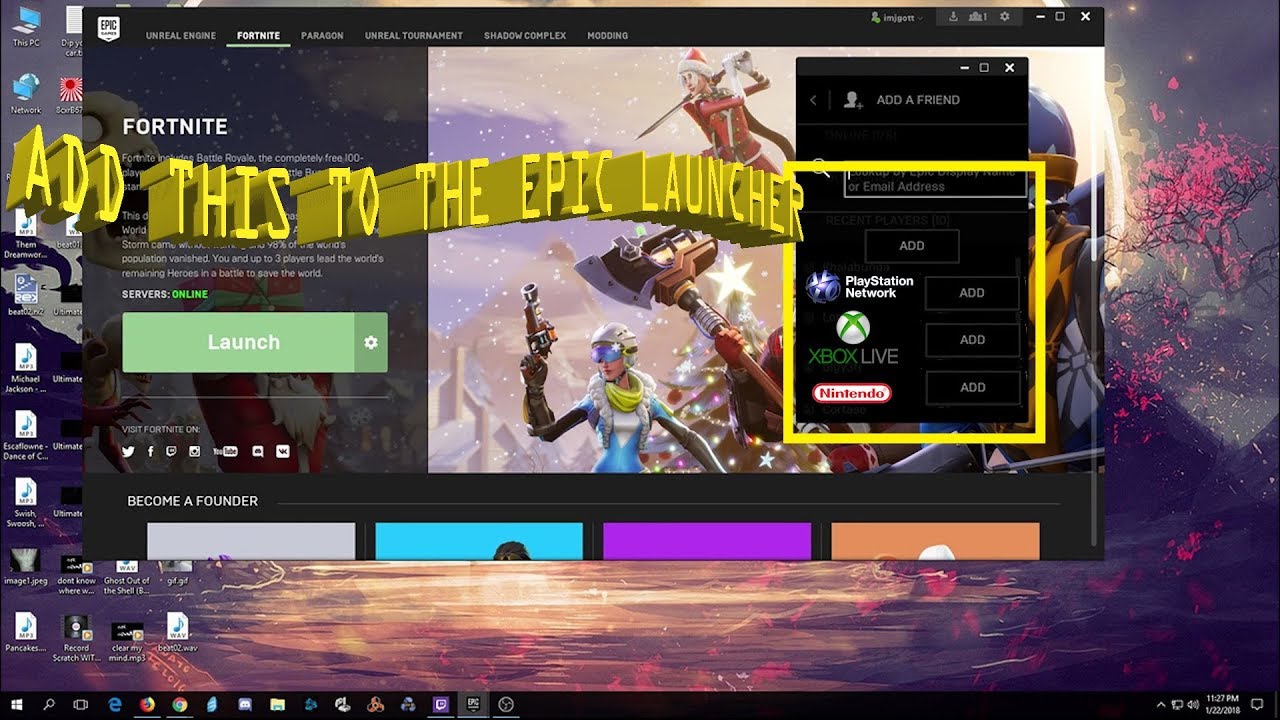Click ADD next to PlayStation Network
This screenshot has height=720, width=1280.
pyautogui.click(x=972, y=293)
